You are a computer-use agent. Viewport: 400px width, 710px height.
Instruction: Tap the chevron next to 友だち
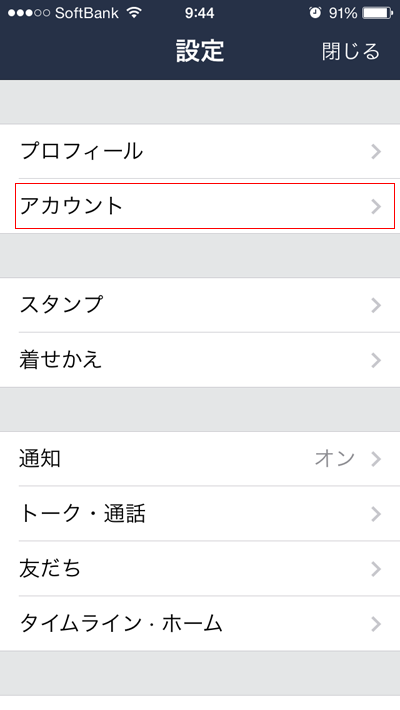[376, 569]
